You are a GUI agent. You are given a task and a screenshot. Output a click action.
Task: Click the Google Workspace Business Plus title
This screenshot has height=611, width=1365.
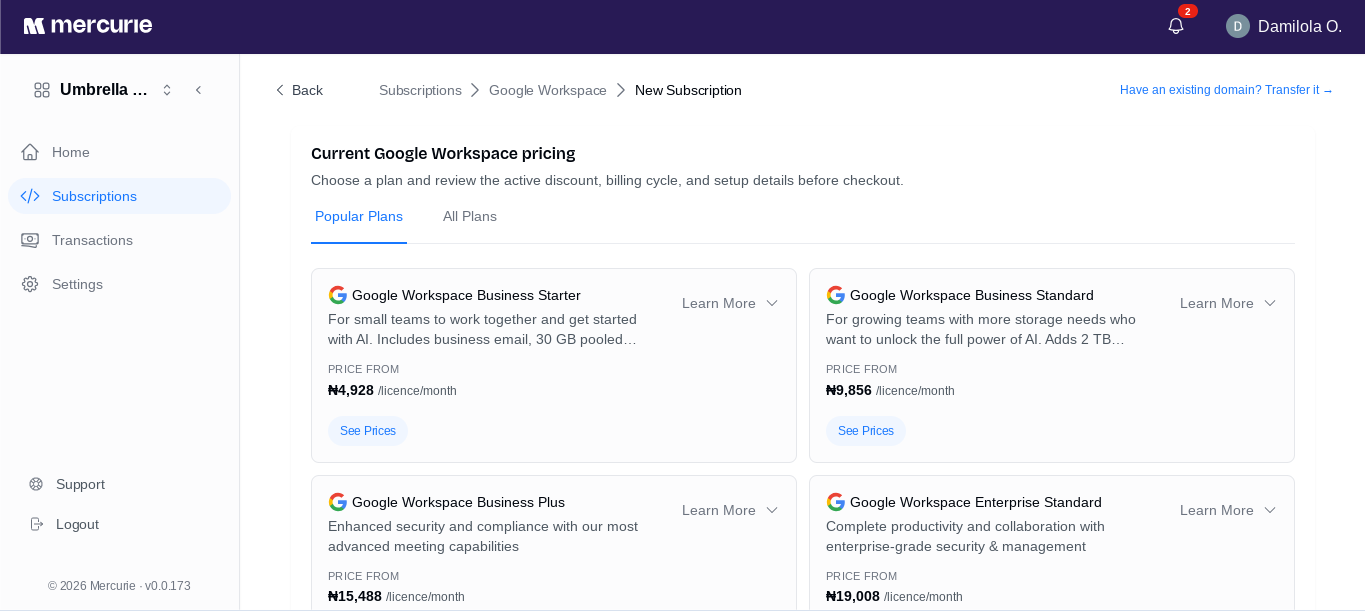pyautogui.click(x=458, y=502)
